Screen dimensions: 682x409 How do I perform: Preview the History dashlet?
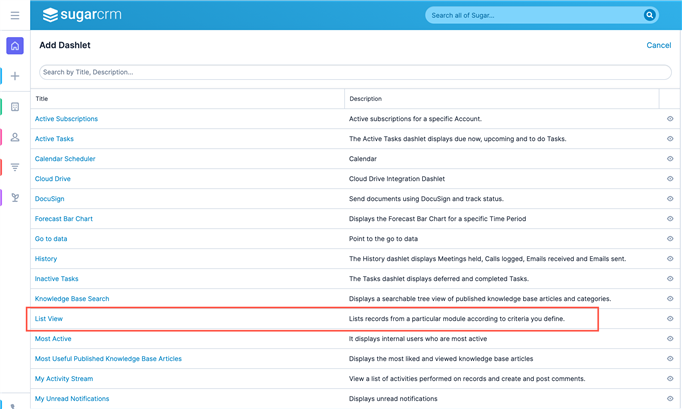click(x=670, y=259)
